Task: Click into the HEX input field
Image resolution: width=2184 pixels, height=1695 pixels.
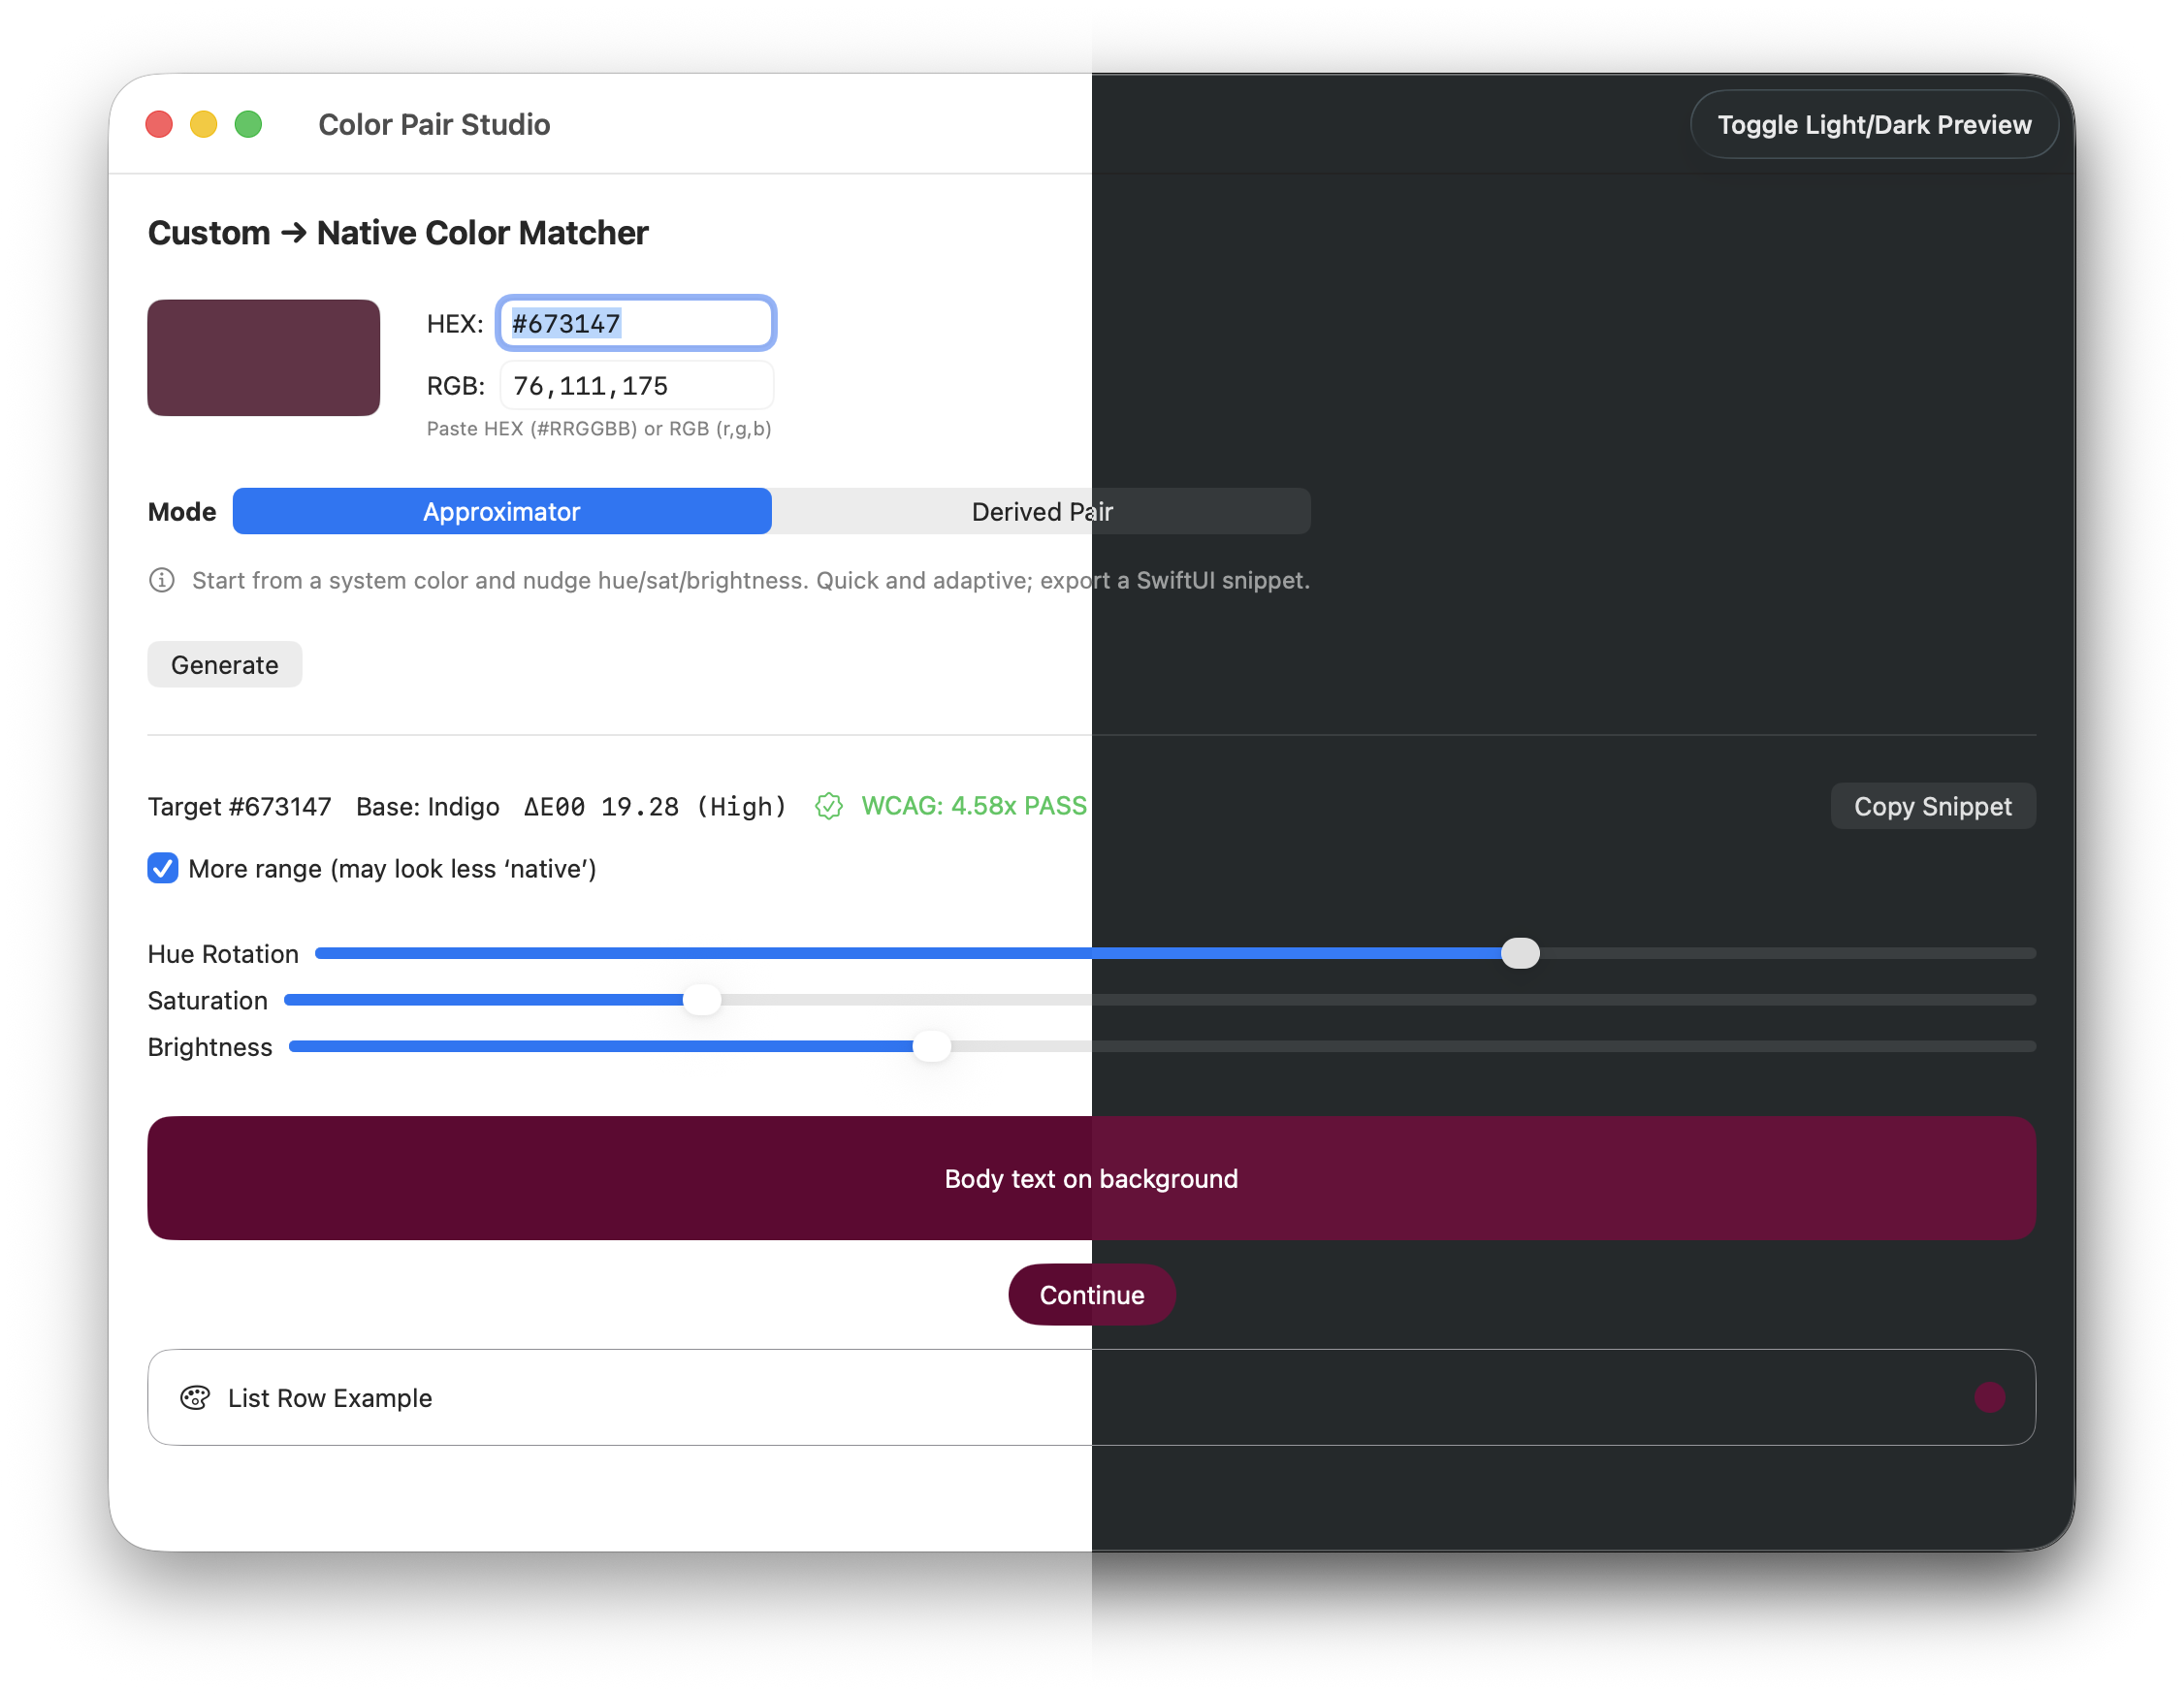Action: 636,323
